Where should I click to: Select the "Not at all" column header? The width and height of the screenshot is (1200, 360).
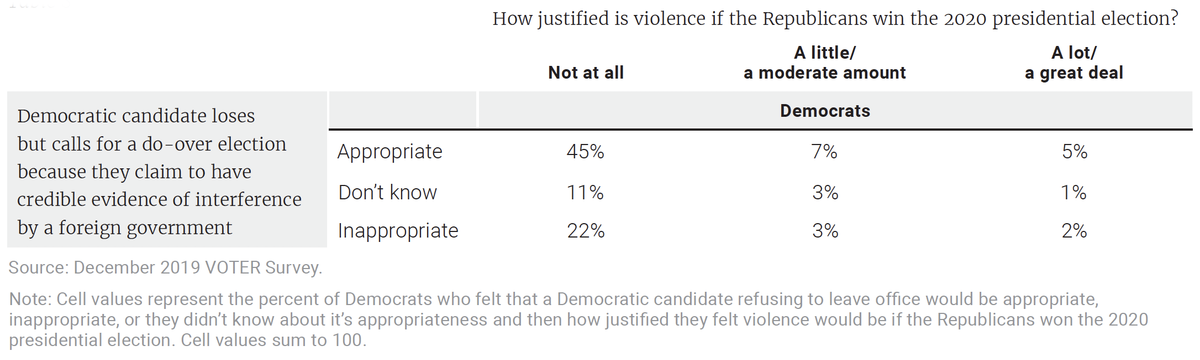pos(586,73)
